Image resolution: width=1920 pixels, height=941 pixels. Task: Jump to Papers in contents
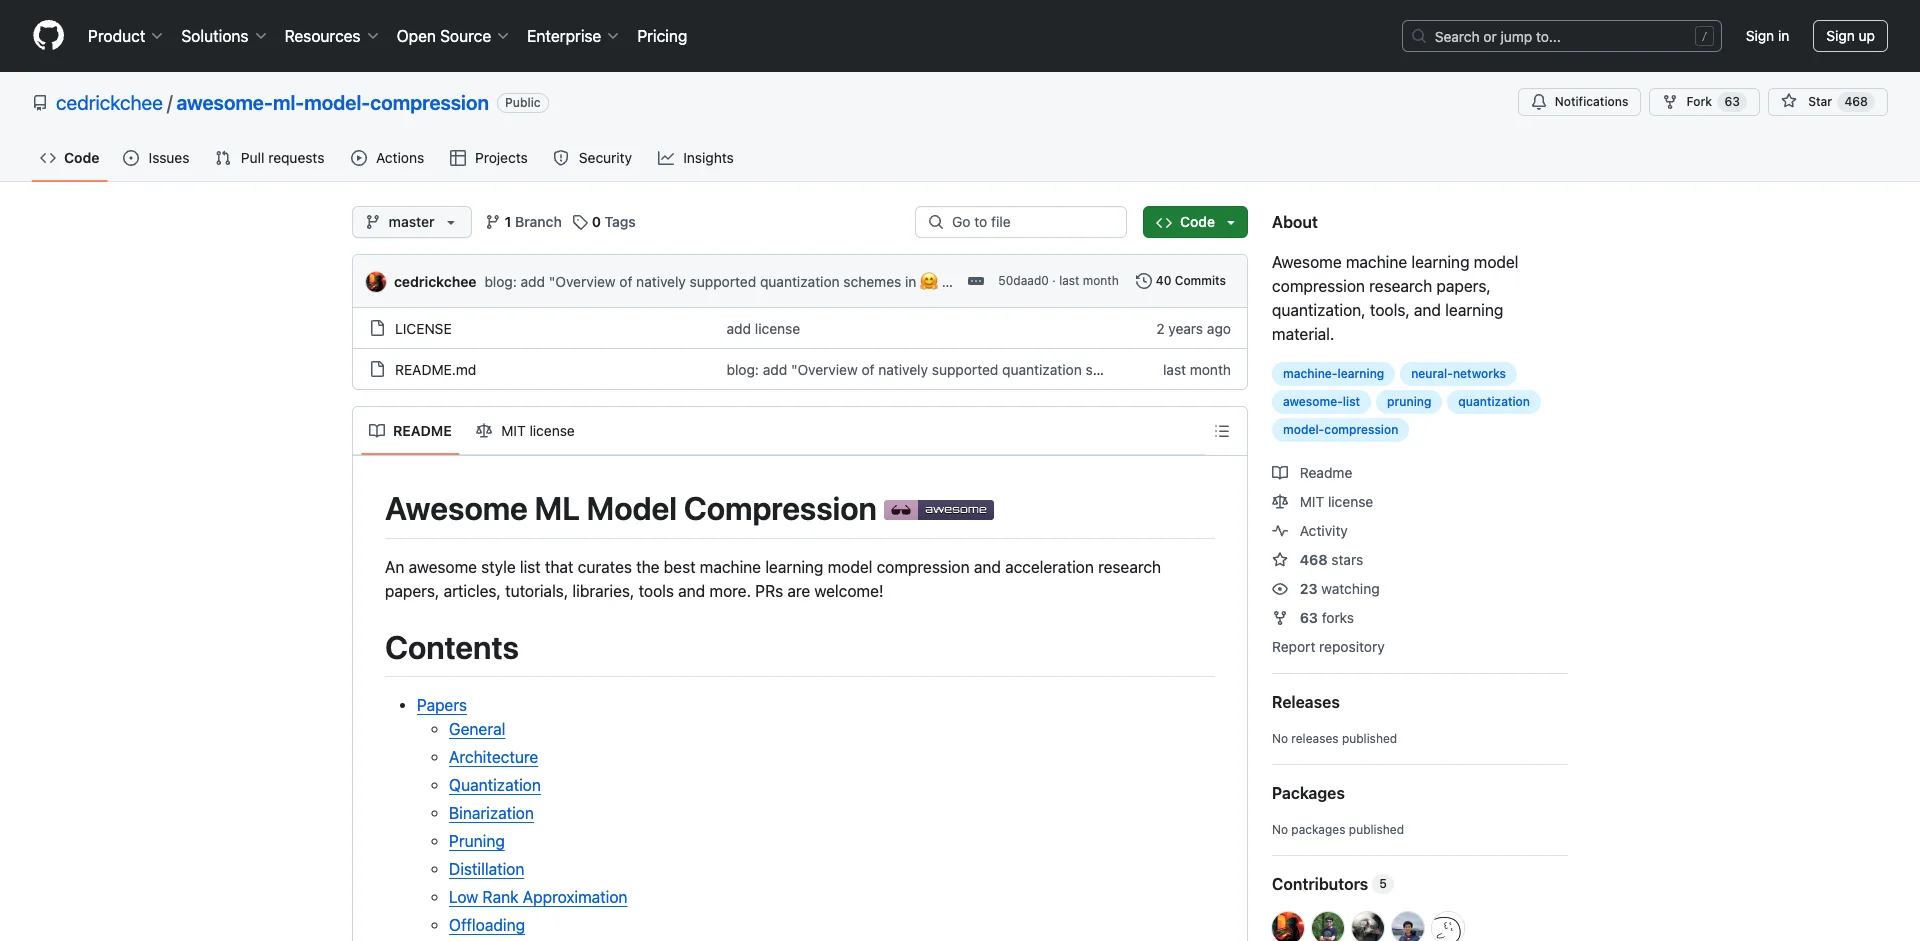point(441,705)
